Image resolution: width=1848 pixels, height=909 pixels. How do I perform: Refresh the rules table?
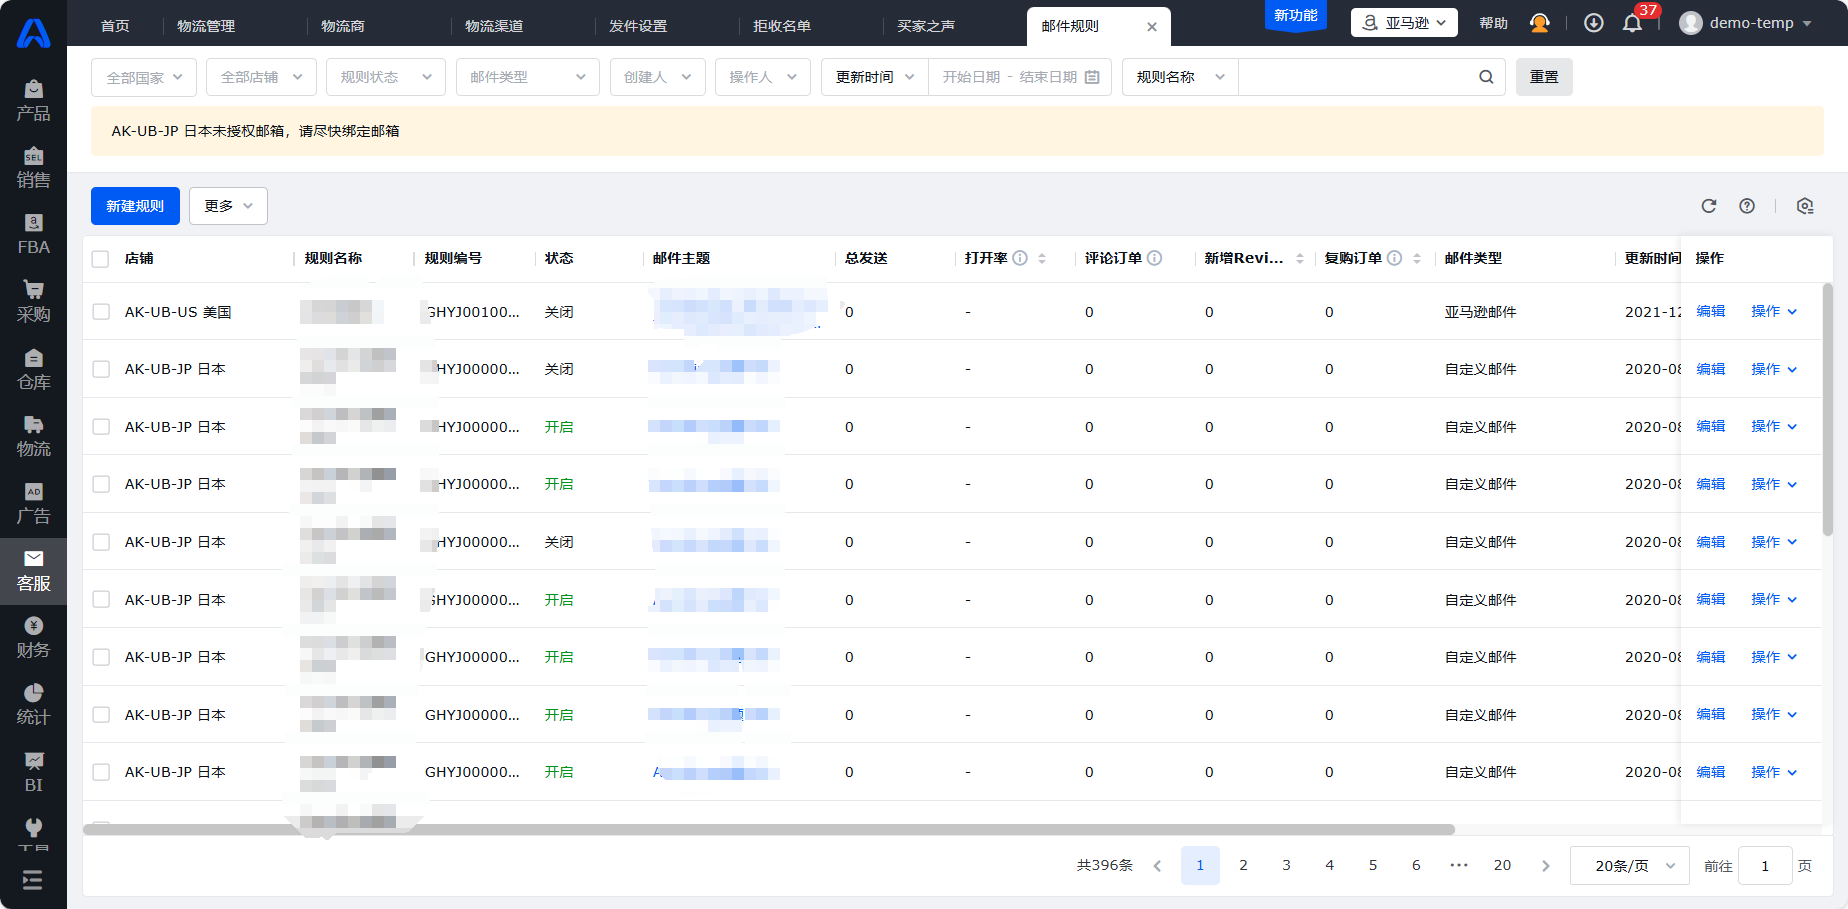pyautogui.click(x=1709, y=206)
